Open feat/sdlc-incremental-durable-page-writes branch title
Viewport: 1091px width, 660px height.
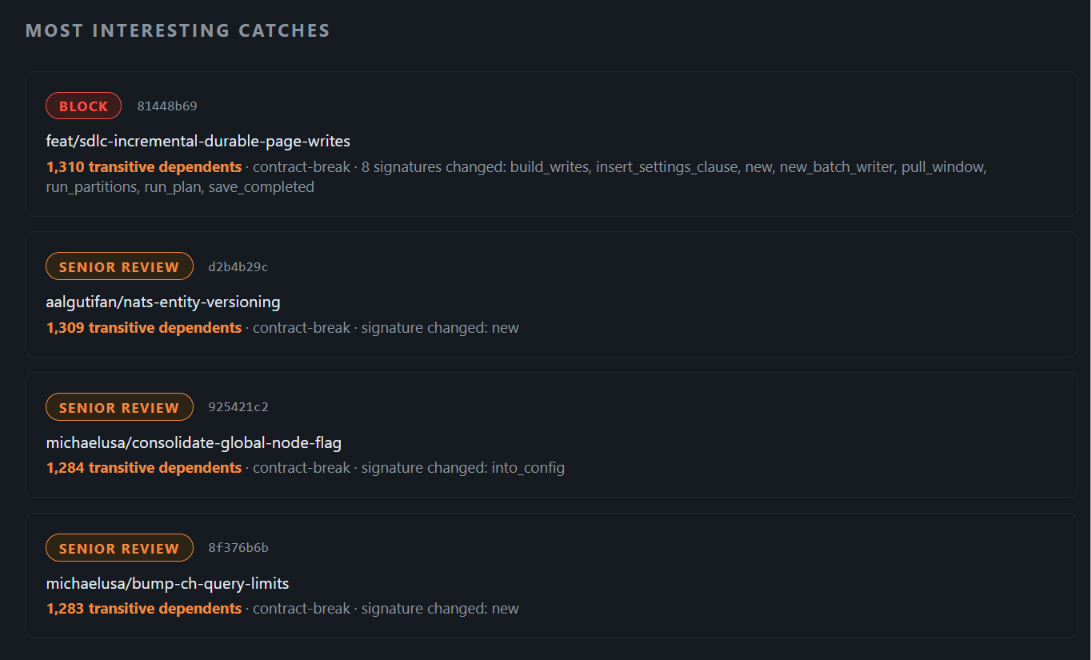[x=198, y=140]
